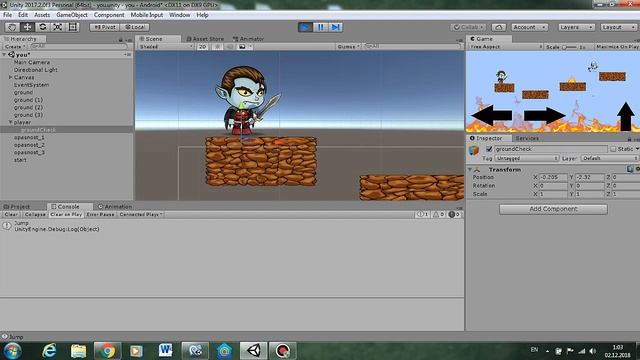The image size is (640, 360).
Task: Open the Collab dropdown
Action: 469,27
